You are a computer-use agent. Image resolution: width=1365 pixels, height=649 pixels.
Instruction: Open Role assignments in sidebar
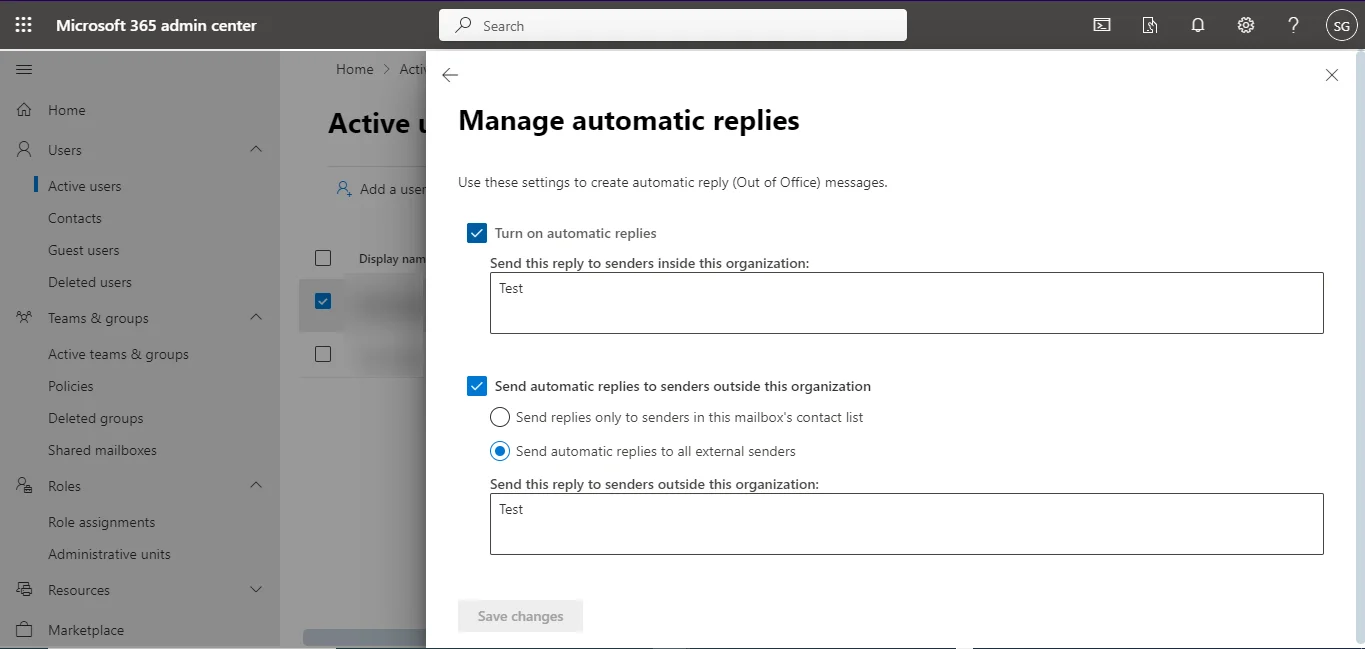[102, 522]
